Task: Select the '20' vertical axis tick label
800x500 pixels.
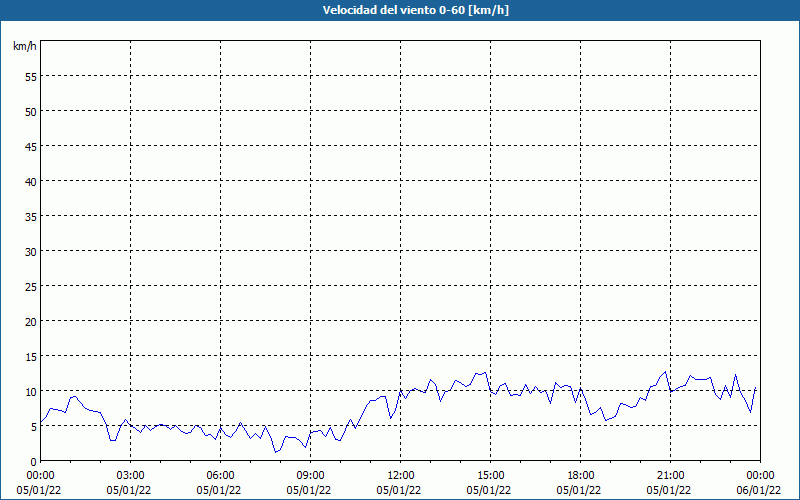Action: [31, 321]
